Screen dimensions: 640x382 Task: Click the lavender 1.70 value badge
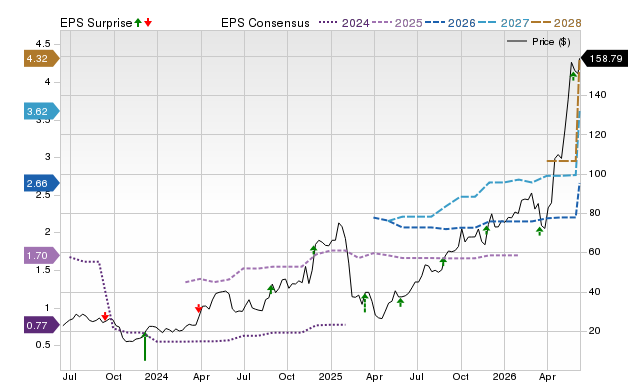41,256
